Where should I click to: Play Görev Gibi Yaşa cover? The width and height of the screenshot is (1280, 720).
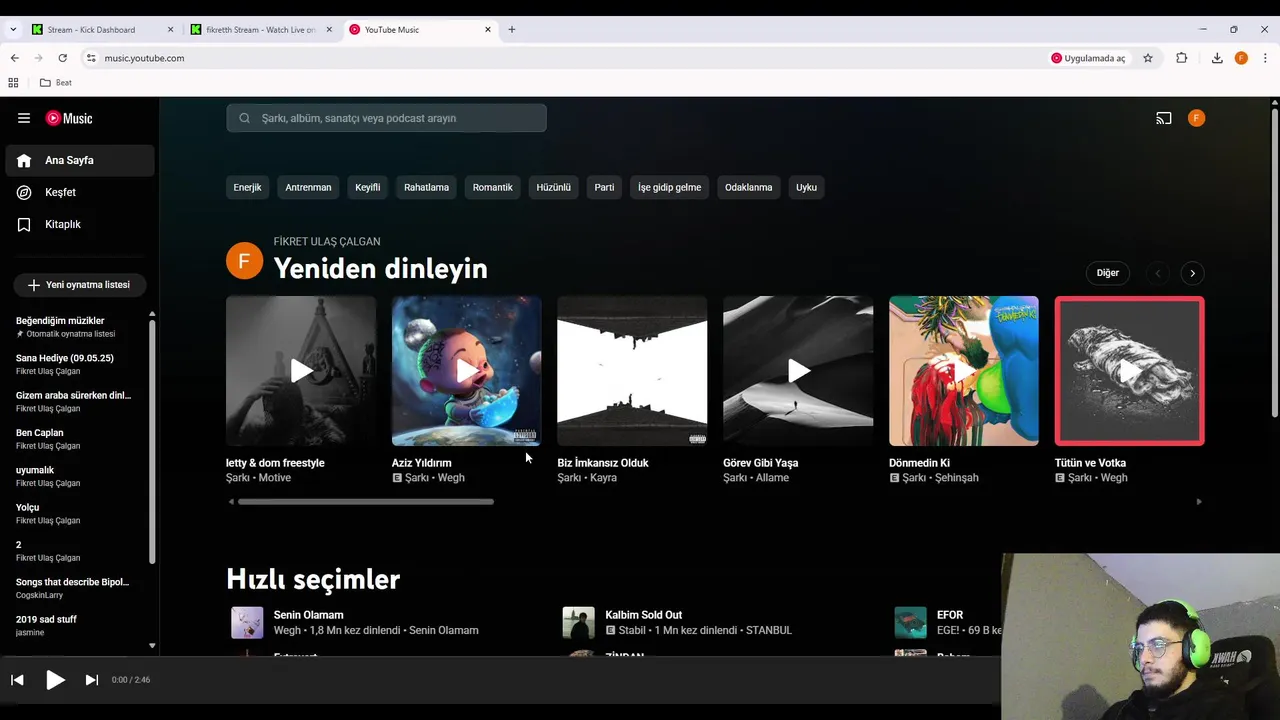pyautogui.click(x=798, y=371)
